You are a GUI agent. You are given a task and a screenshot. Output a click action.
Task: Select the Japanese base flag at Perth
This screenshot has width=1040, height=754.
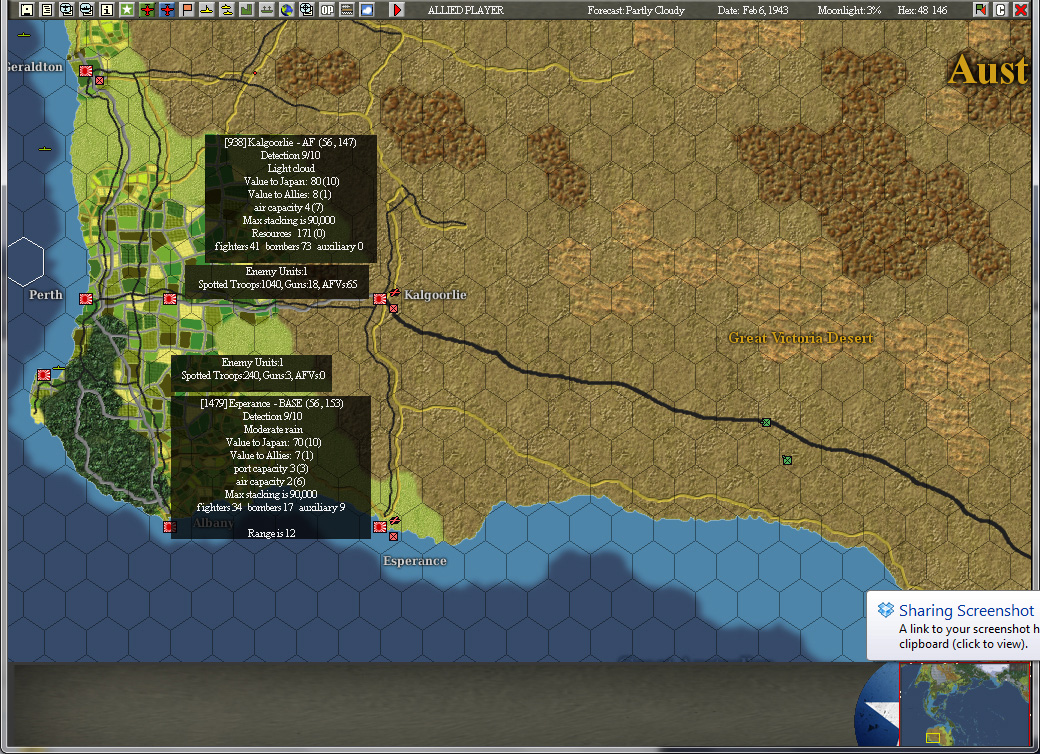pyautogui.click(x=86, y=299)
